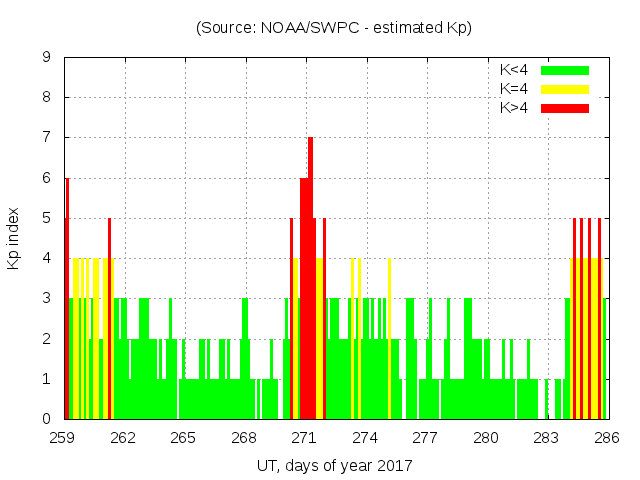Click the x-axis tick label 283
The width and height of the screenshot is (640, 480).
coord(546,438)
